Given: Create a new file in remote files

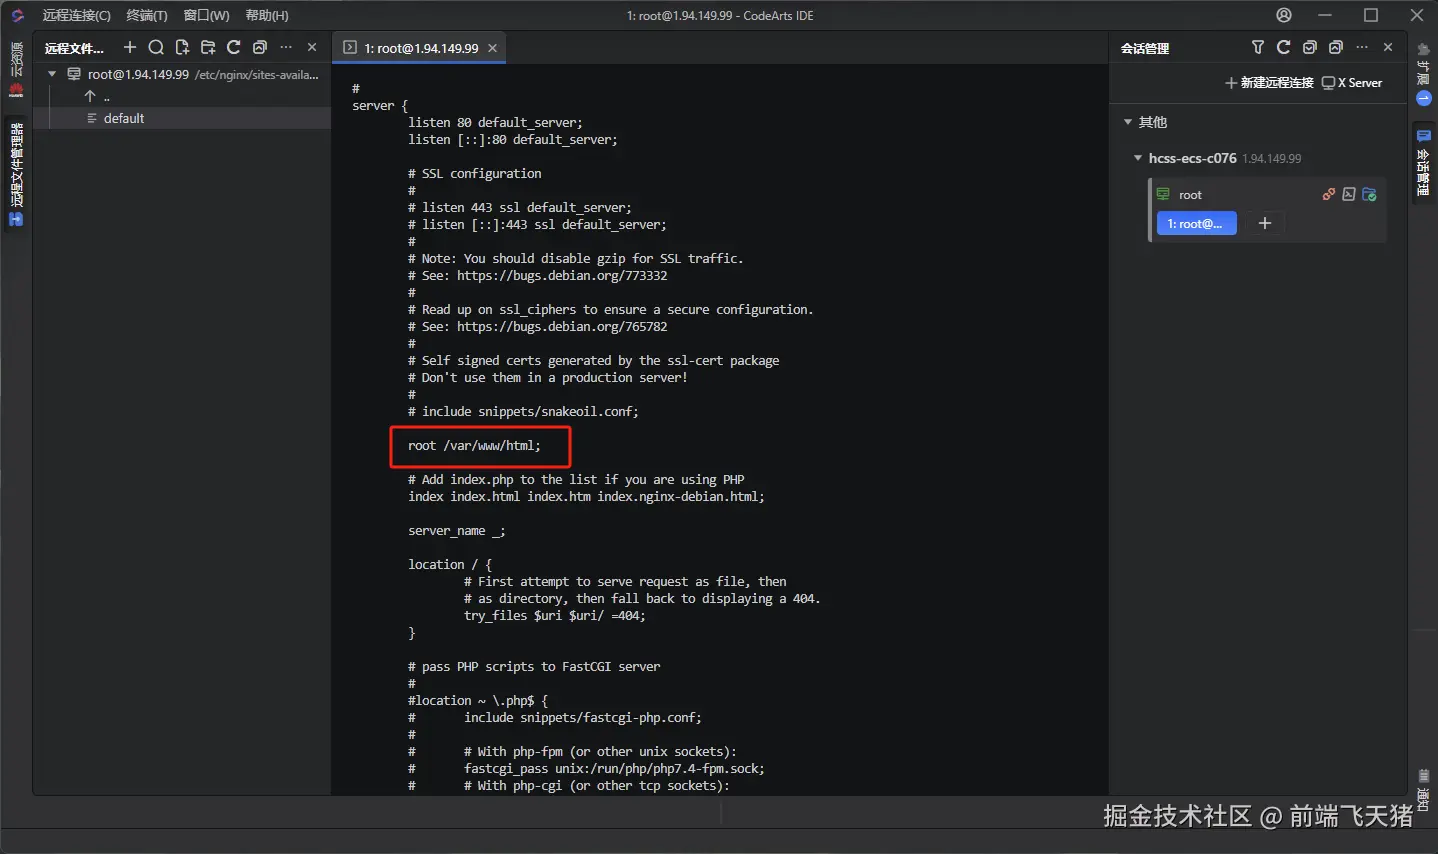Looking at the screenshot, I should (x=181, y=47).
